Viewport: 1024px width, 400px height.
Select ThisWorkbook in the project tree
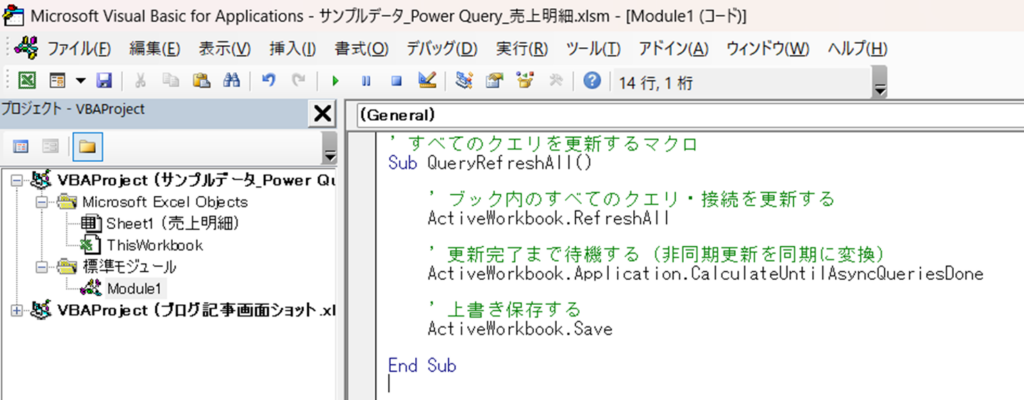(154, 244)
